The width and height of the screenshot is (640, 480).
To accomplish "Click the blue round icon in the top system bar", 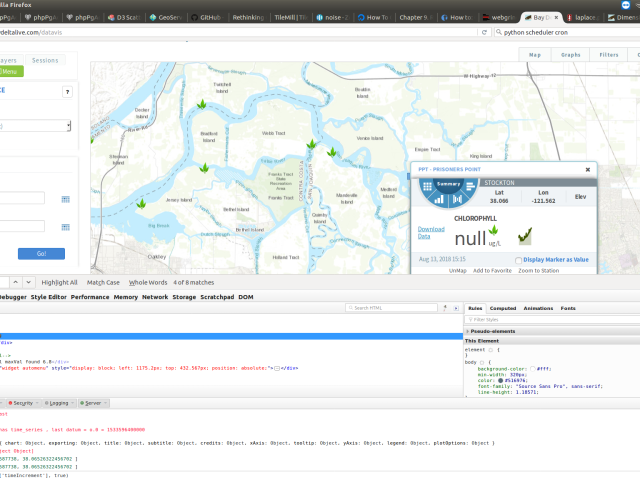I will pos(626,5).
